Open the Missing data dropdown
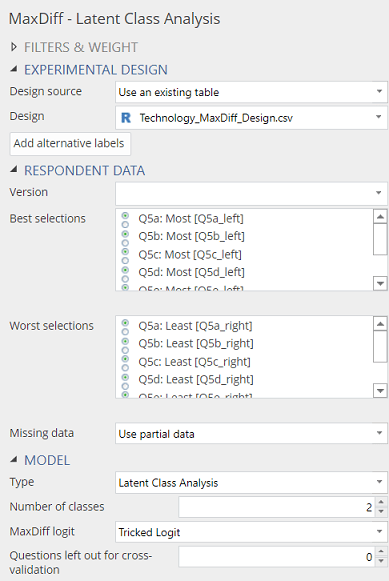389x581 pixels. (251, 434)
